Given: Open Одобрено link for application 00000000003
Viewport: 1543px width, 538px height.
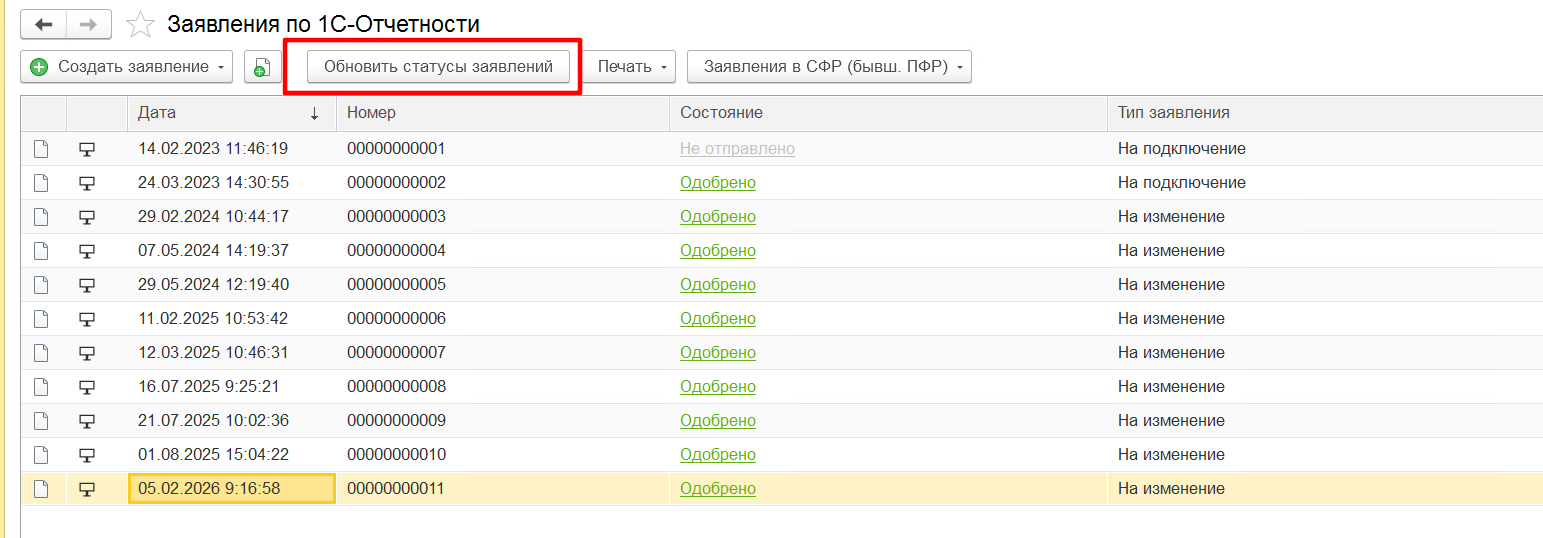Looking at the screenshot, I should pos(718,217).
